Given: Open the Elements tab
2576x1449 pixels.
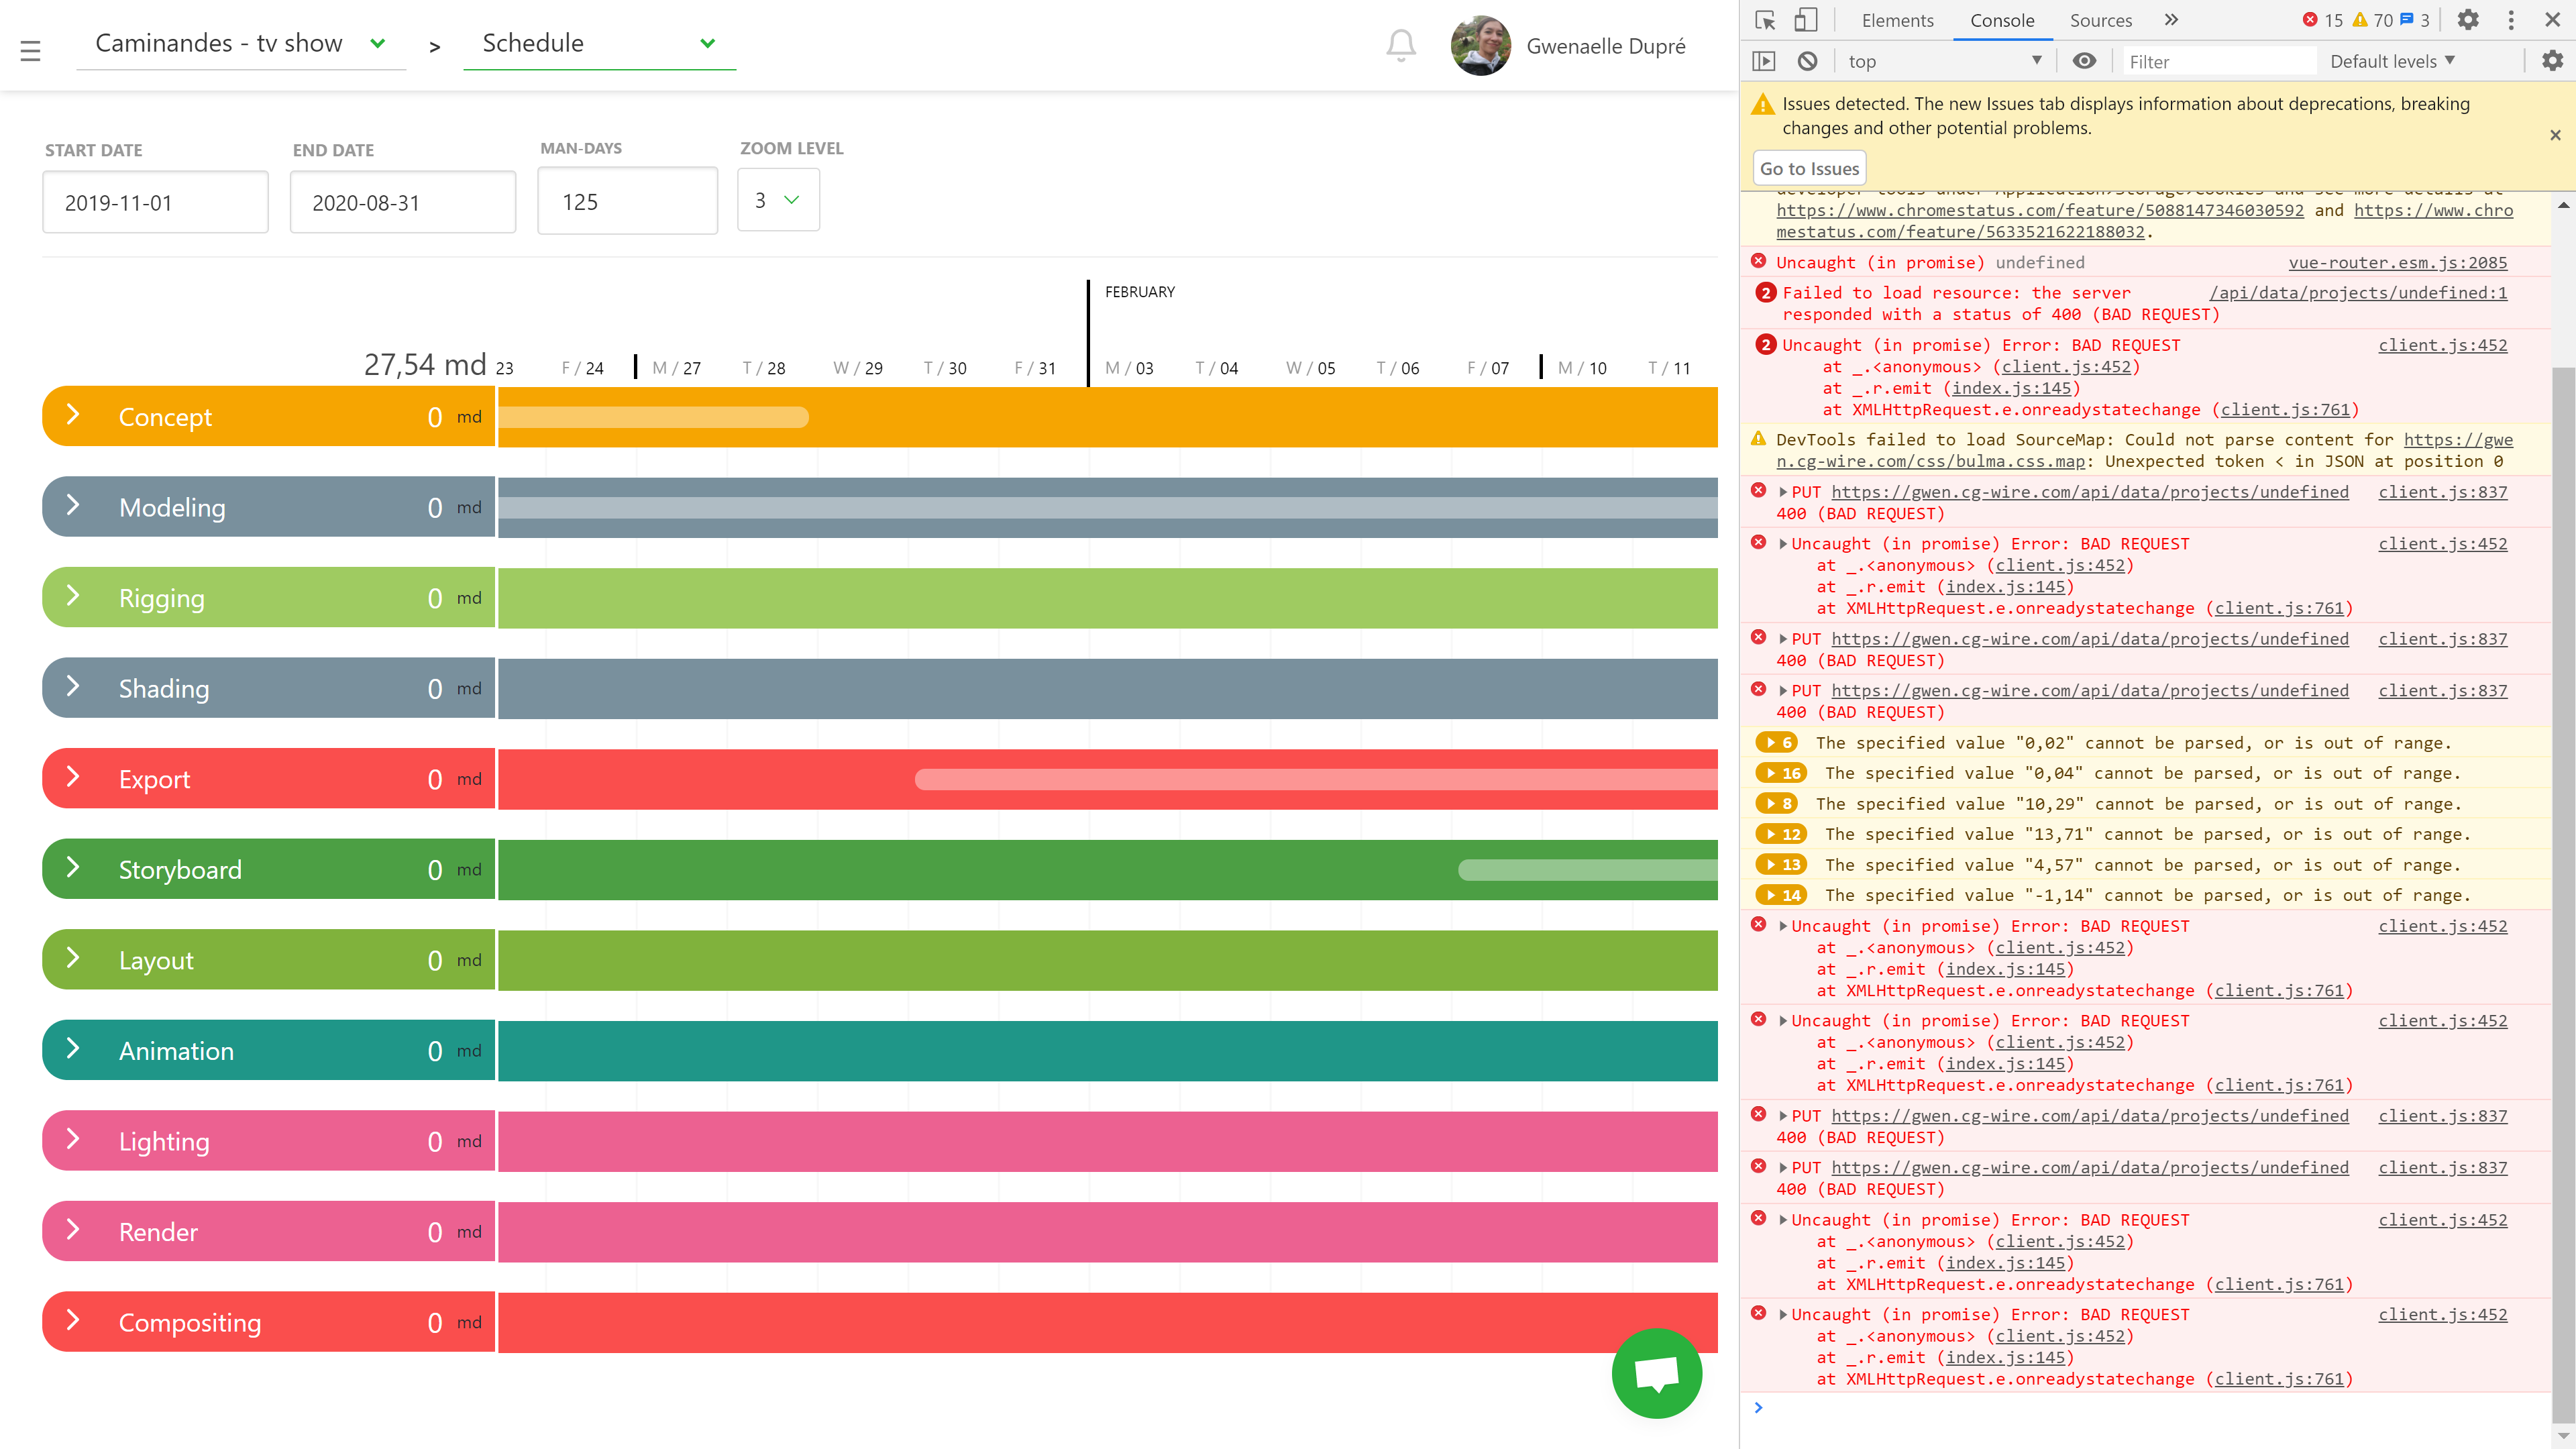Looking at the screenshot, I should click(1897, 19).
